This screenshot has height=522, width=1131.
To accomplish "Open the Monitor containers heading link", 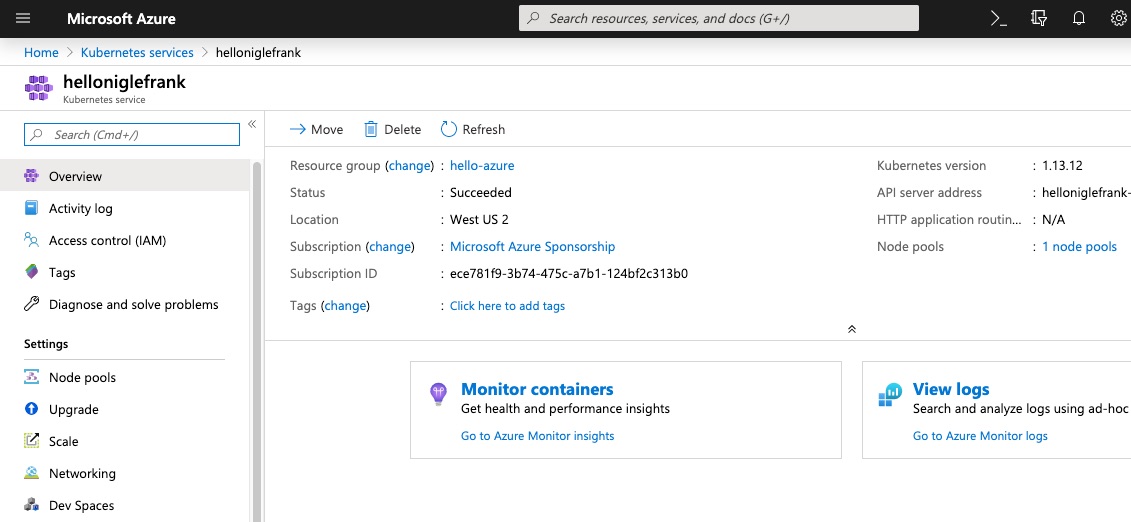I will pos(537,389).
